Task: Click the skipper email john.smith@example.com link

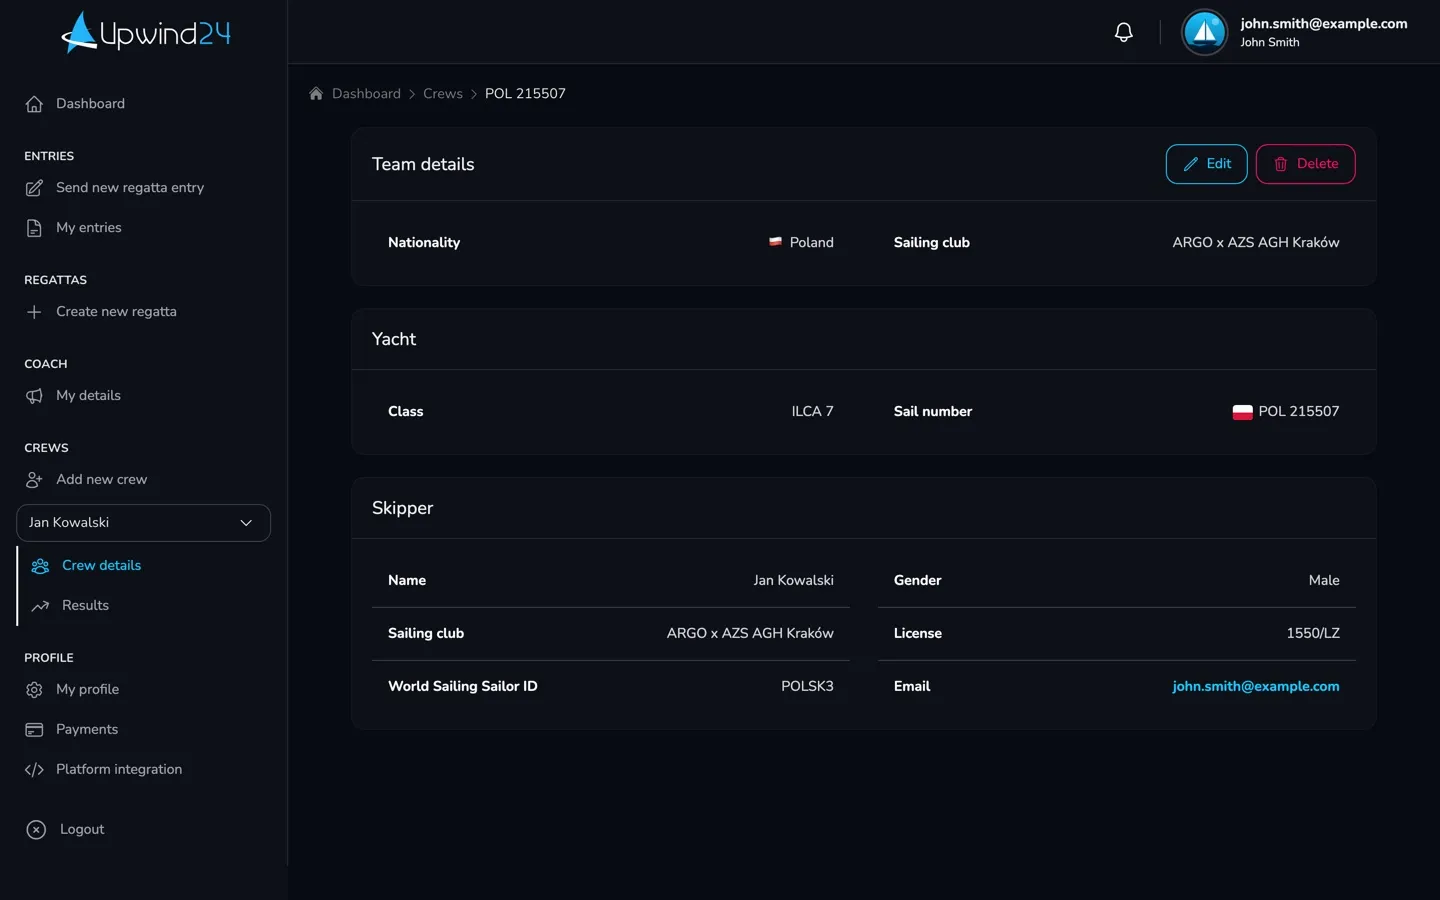Action: (1256, 686)
